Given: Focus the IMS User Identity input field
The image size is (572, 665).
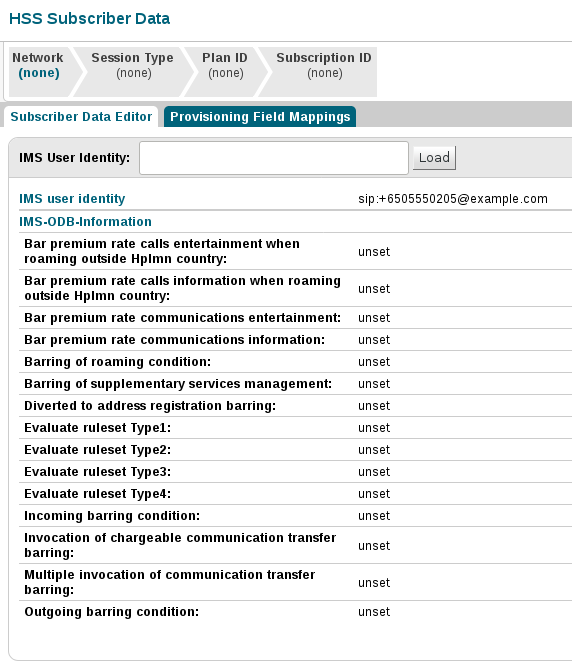Looking at the screenshot, I should pos(274,158).
